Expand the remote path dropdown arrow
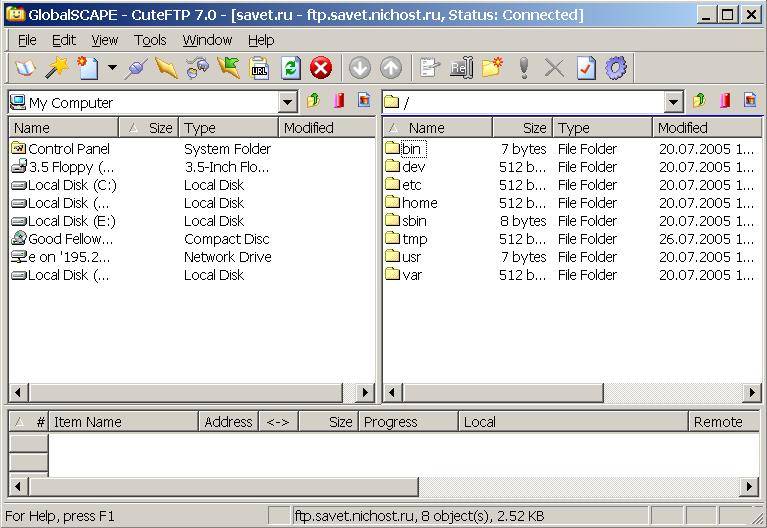The width and height of the screenshot is (767, 528). pyautogui.click(x=674, y=102)
